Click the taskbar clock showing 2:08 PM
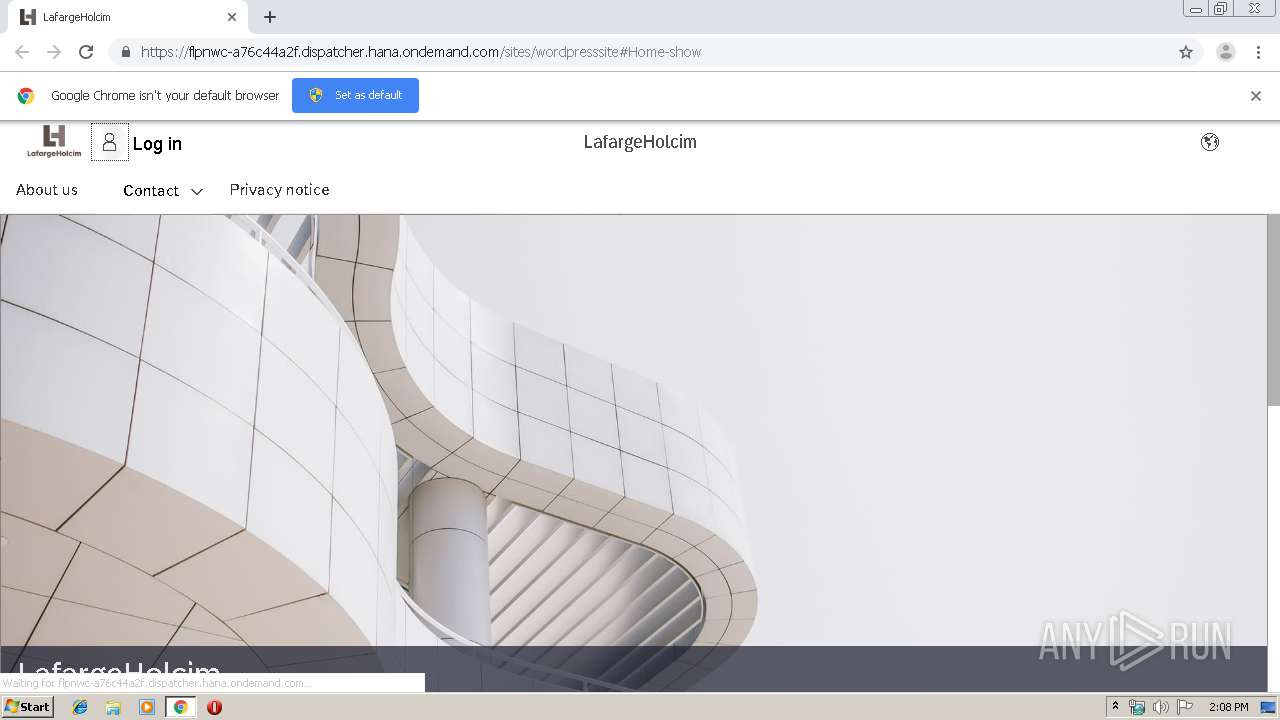1280x720 pixels. pyautogui.click(x=1228, y=707)
